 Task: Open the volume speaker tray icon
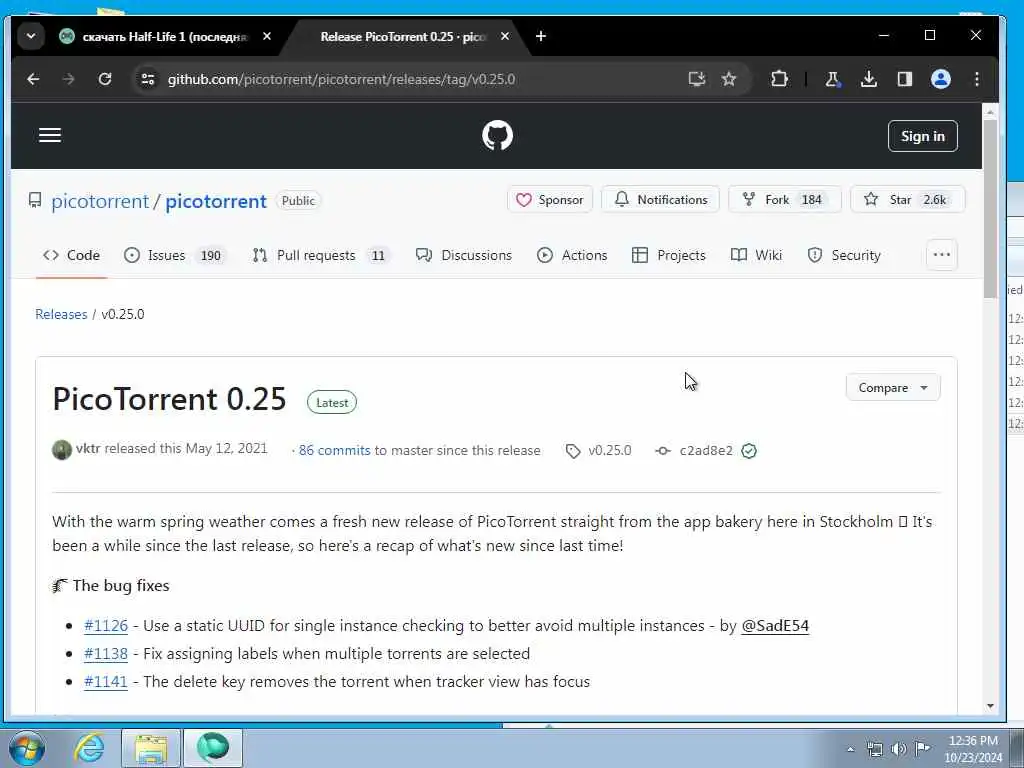click(899, 749)
